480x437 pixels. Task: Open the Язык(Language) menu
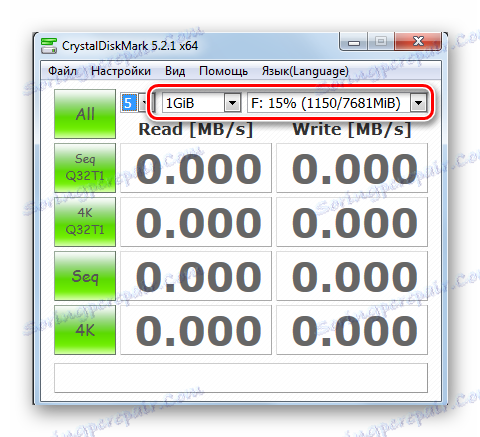[x=305, y=71]
